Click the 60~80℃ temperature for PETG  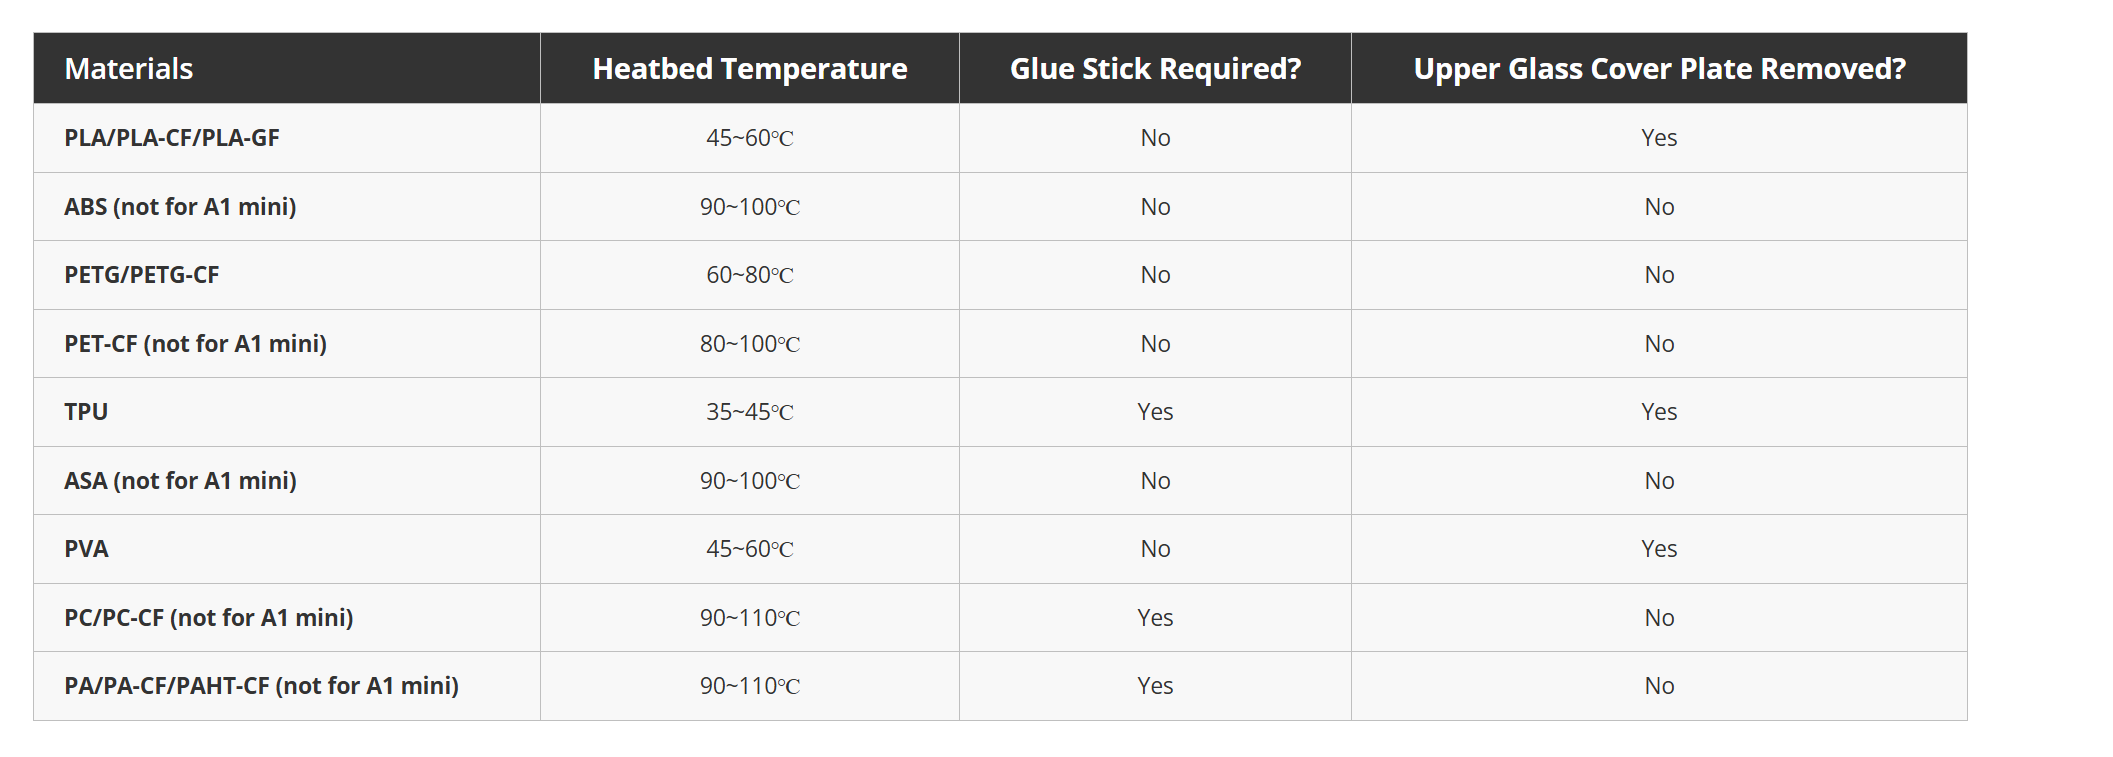point(750,275)
